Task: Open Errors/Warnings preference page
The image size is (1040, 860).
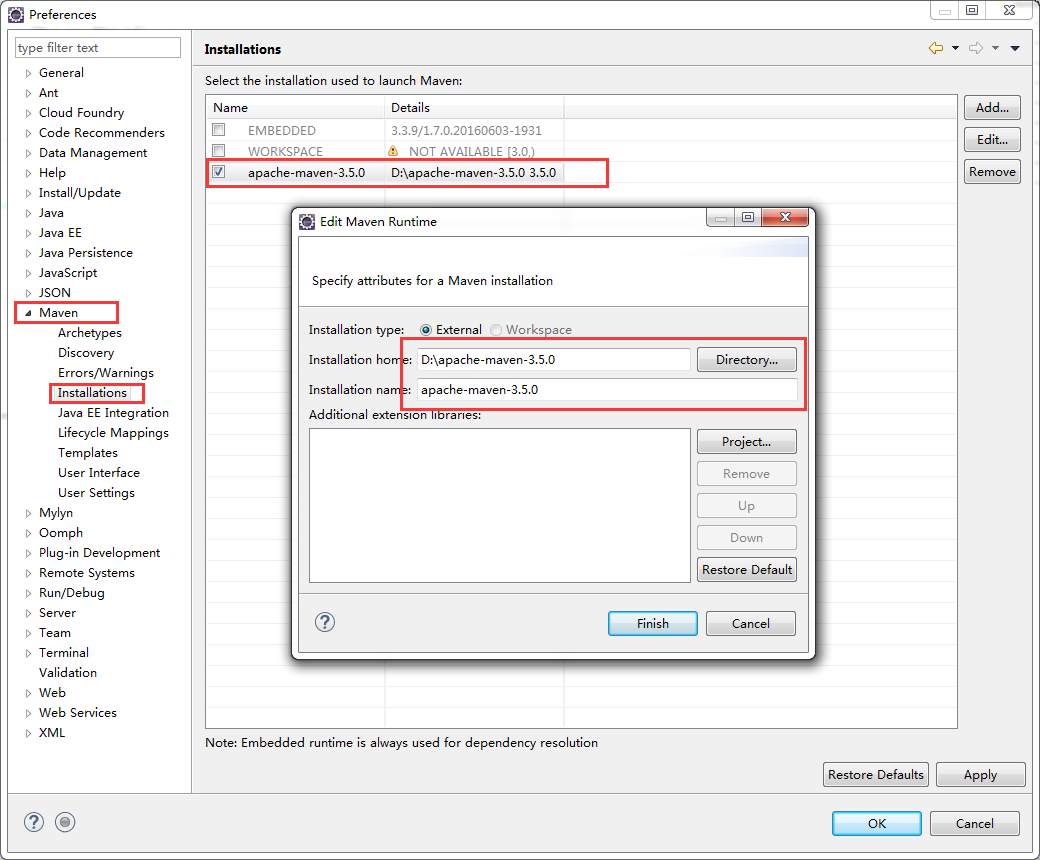Action: coord(105,373)
